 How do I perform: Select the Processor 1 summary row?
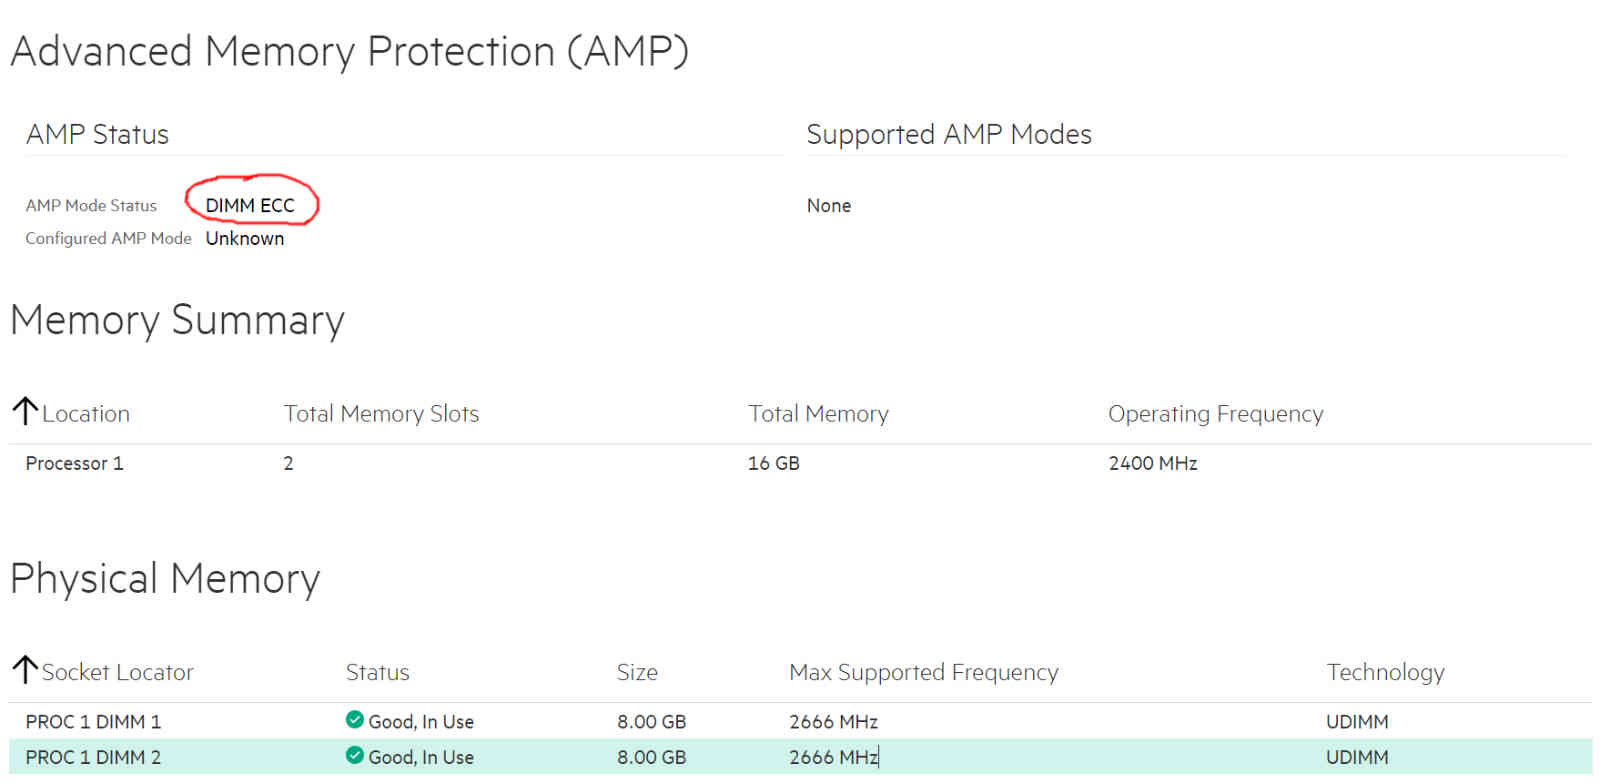coord(74,464)
